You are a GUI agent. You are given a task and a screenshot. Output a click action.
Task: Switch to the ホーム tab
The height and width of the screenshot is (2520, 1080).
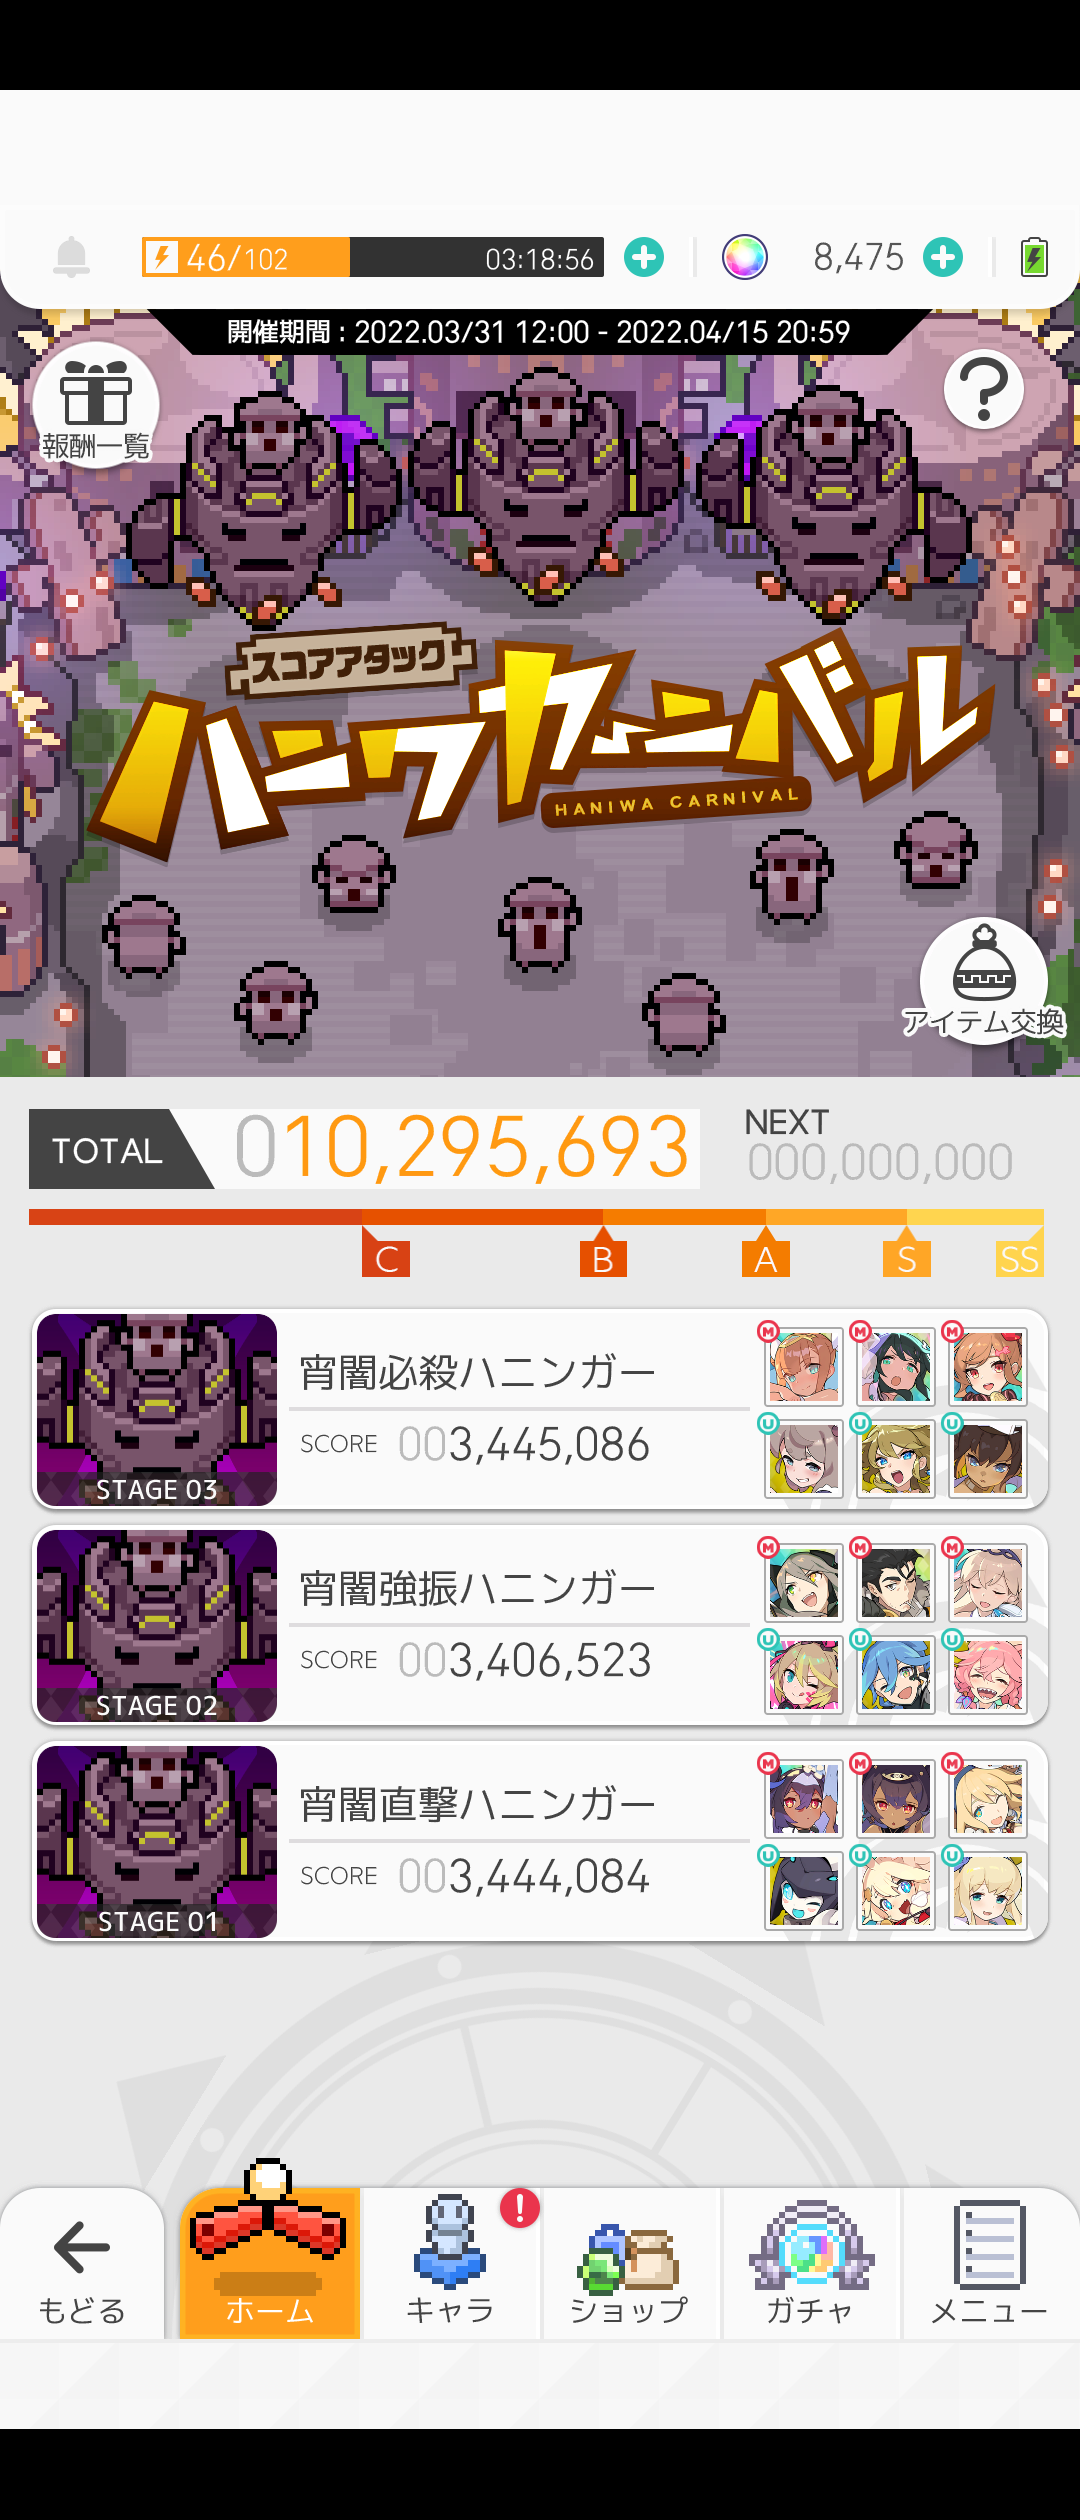269,2264
